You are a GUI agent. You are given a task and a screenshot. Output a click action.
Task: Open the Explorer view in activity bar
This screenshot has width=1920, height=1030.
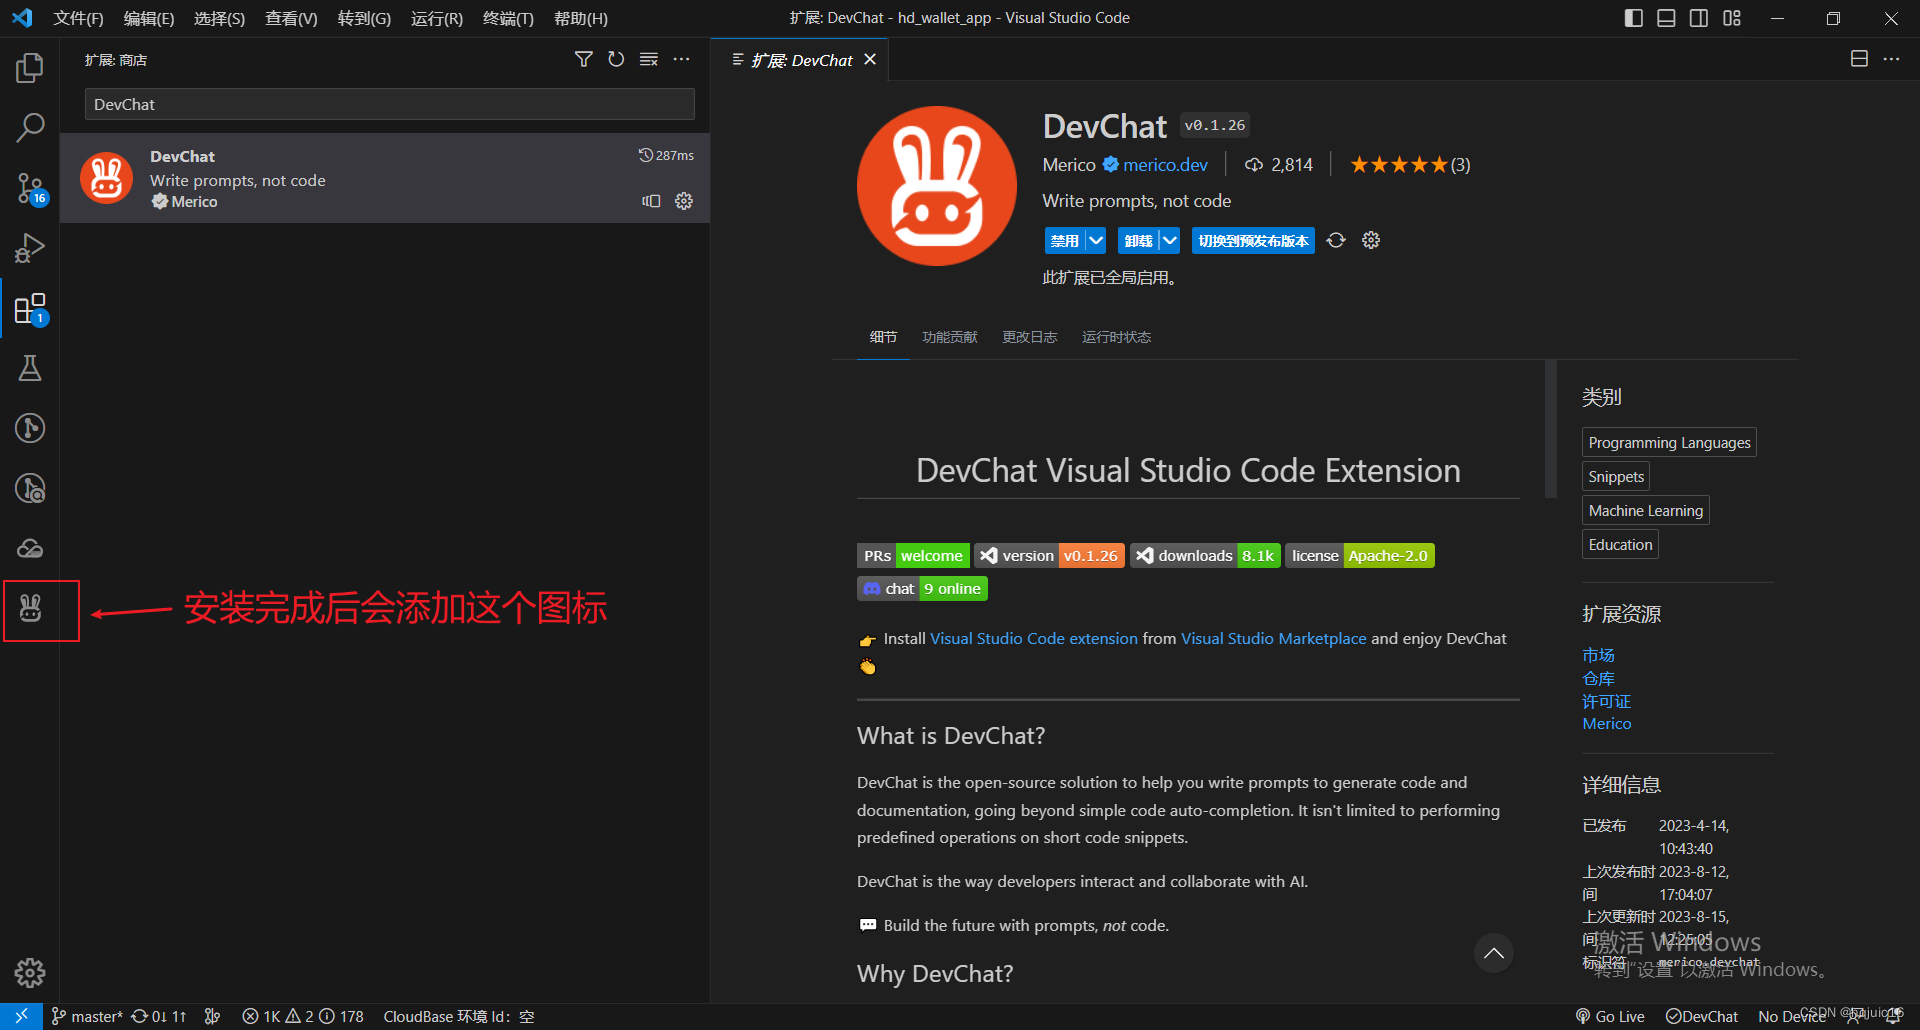(x=30, y=68)
